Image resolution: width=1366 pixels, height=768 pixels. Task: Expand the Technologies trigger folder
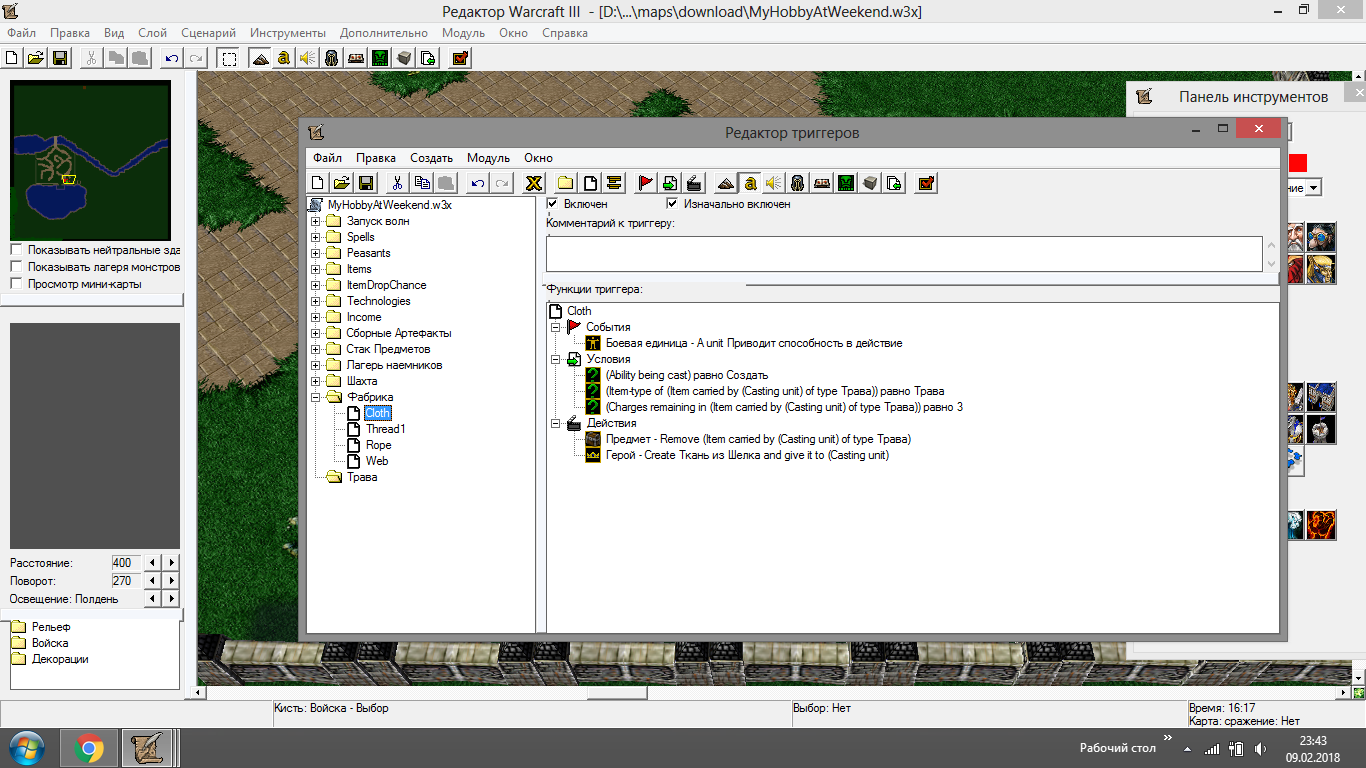(x=316, y=301)
